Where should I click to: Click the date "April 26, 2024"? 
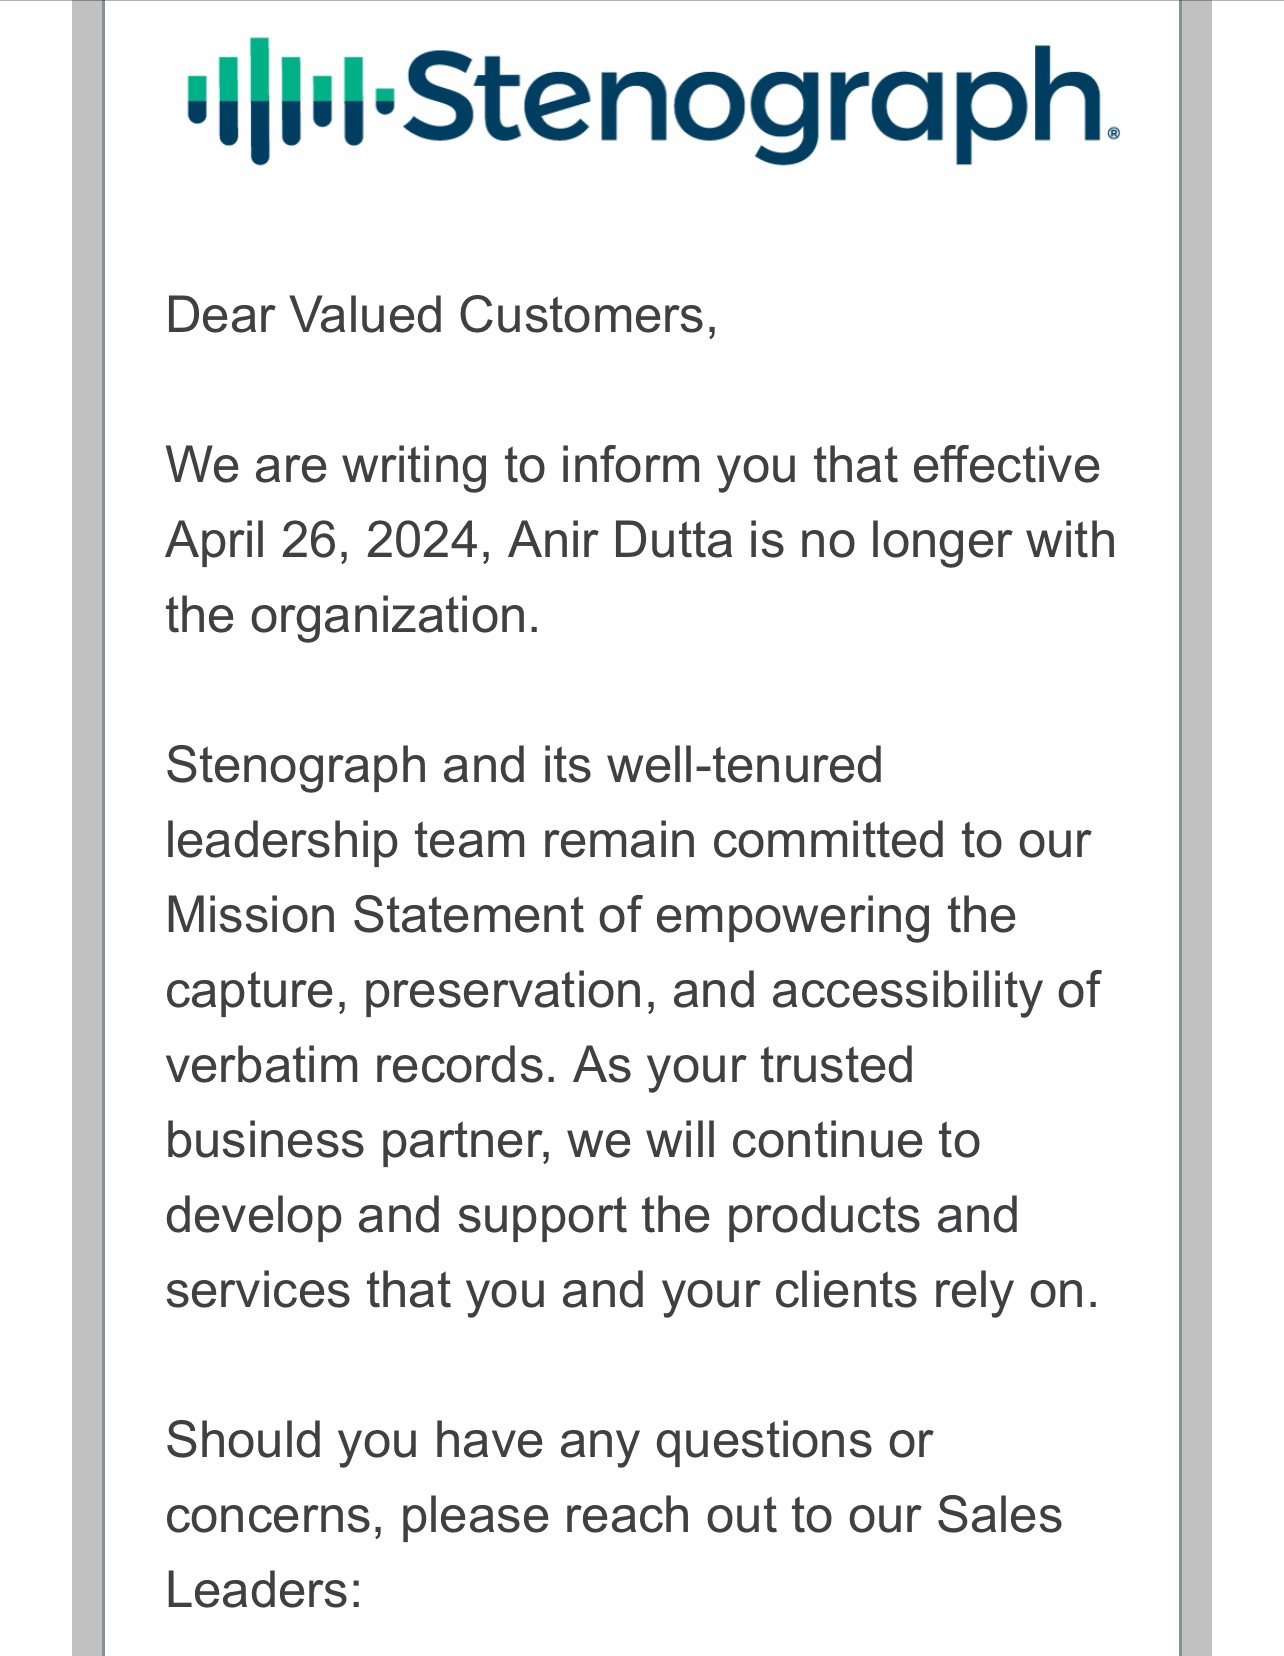pos(322,540)
